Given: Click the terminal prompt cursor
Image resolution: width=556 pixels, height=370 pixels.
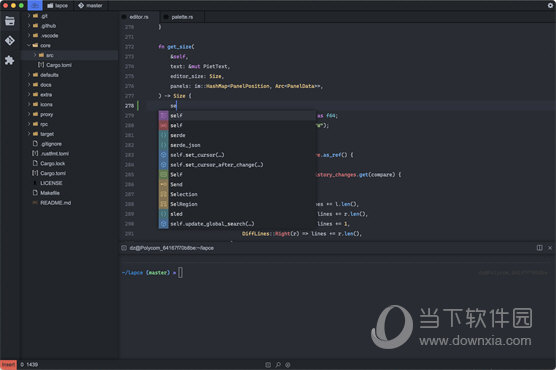Looking at the screenshot, I should [x=180, y=272].
